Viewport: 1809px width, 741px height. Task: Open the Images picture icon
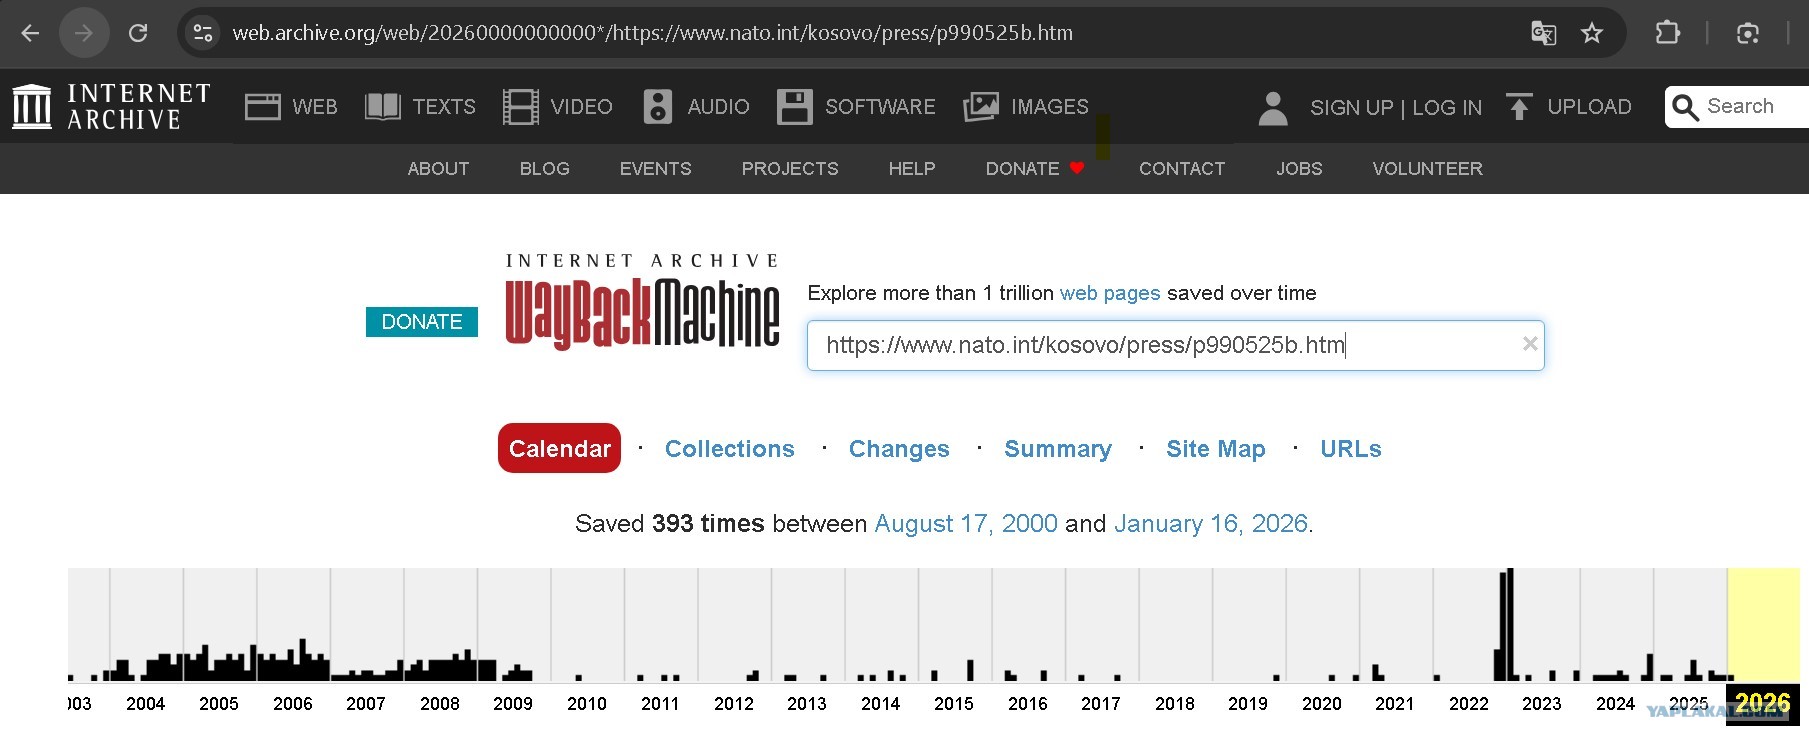[x=981, y=107]
